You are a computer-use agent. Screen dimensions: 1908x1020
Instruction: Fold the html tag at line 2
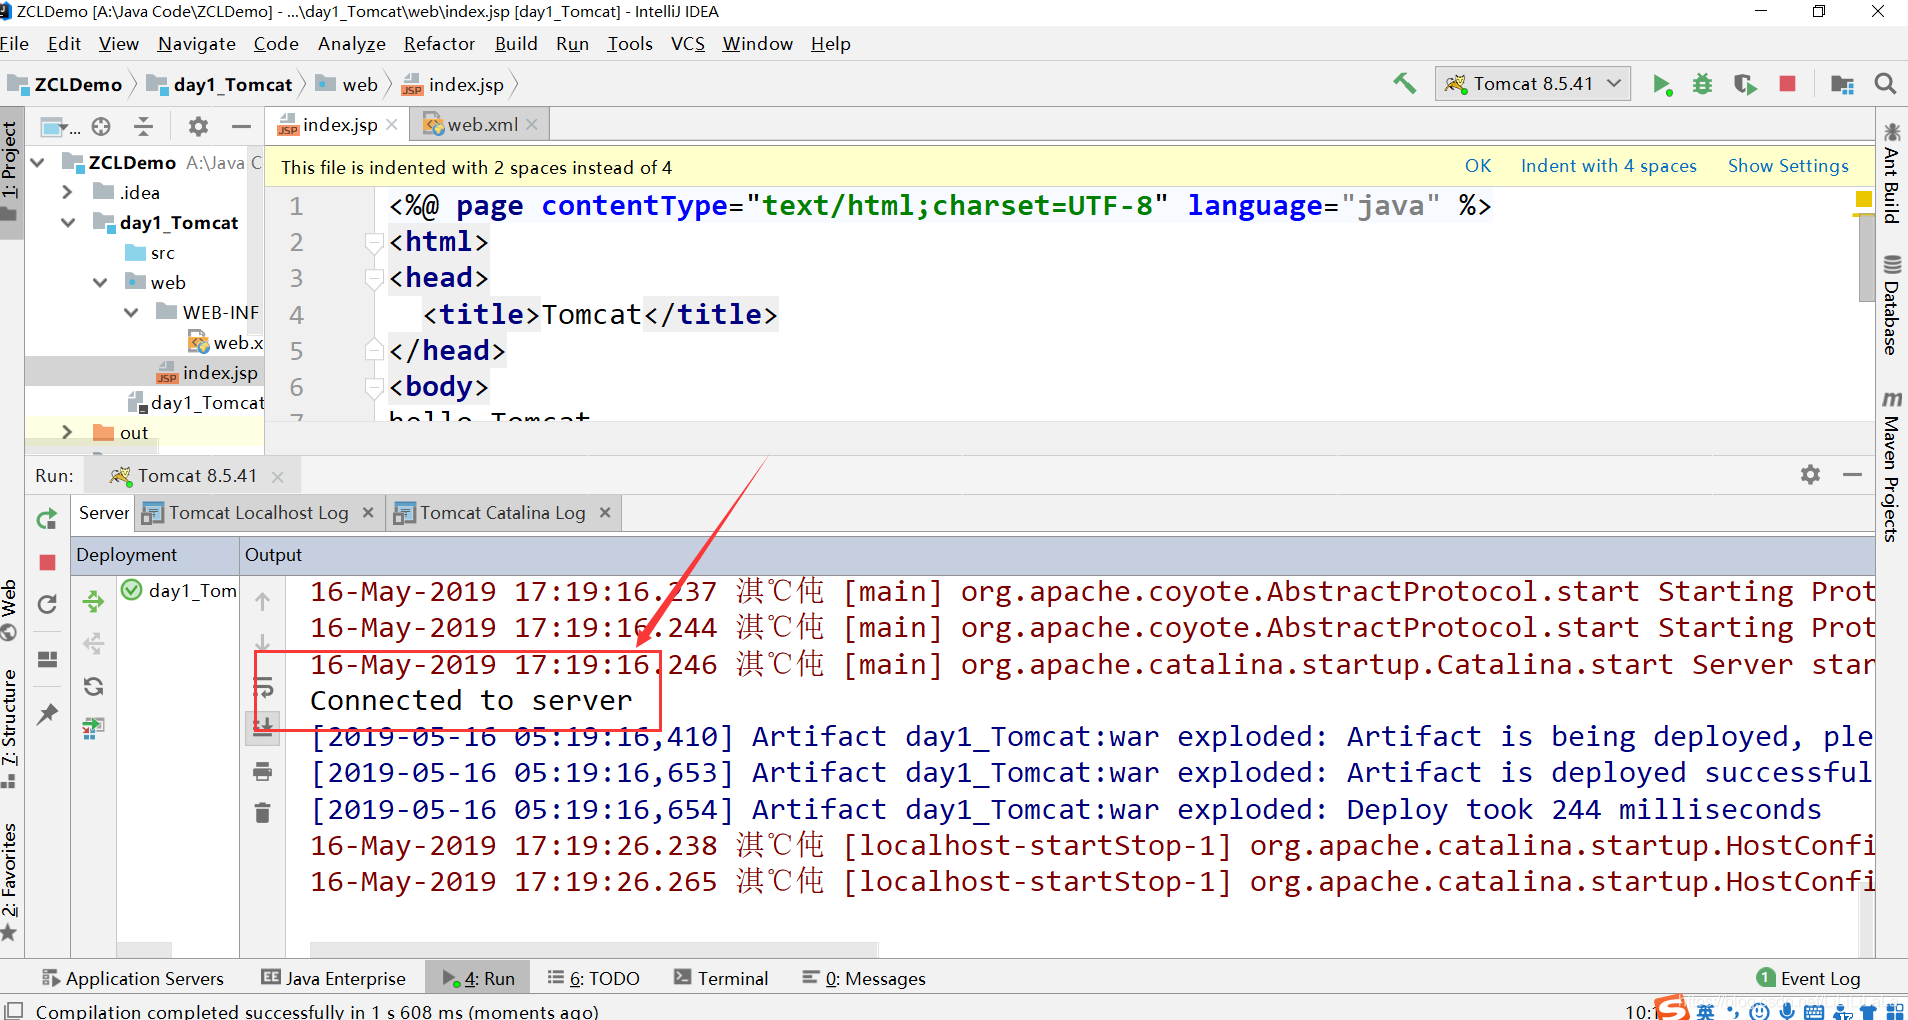tap(374, 242)
